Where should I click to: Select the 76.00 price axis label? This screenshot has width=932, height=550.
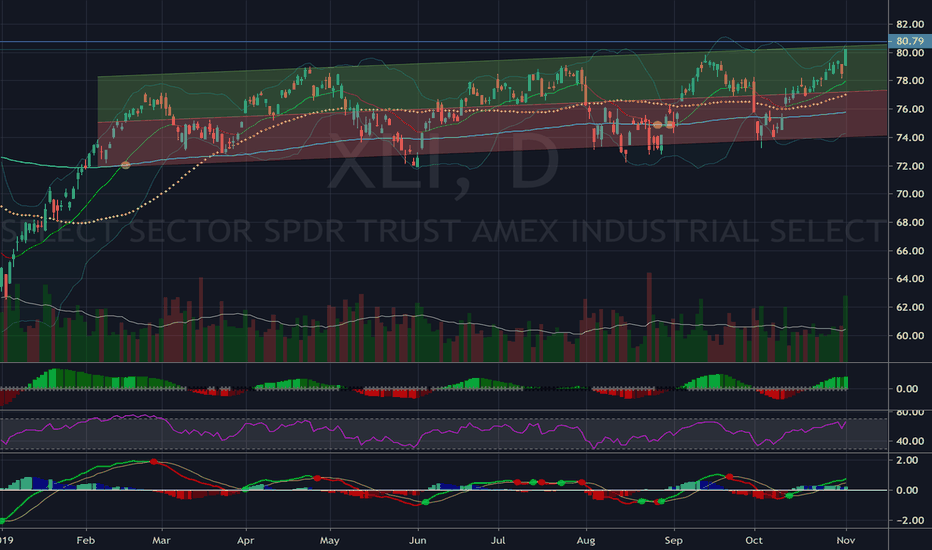pyautogui.click(x=910, y=109)
